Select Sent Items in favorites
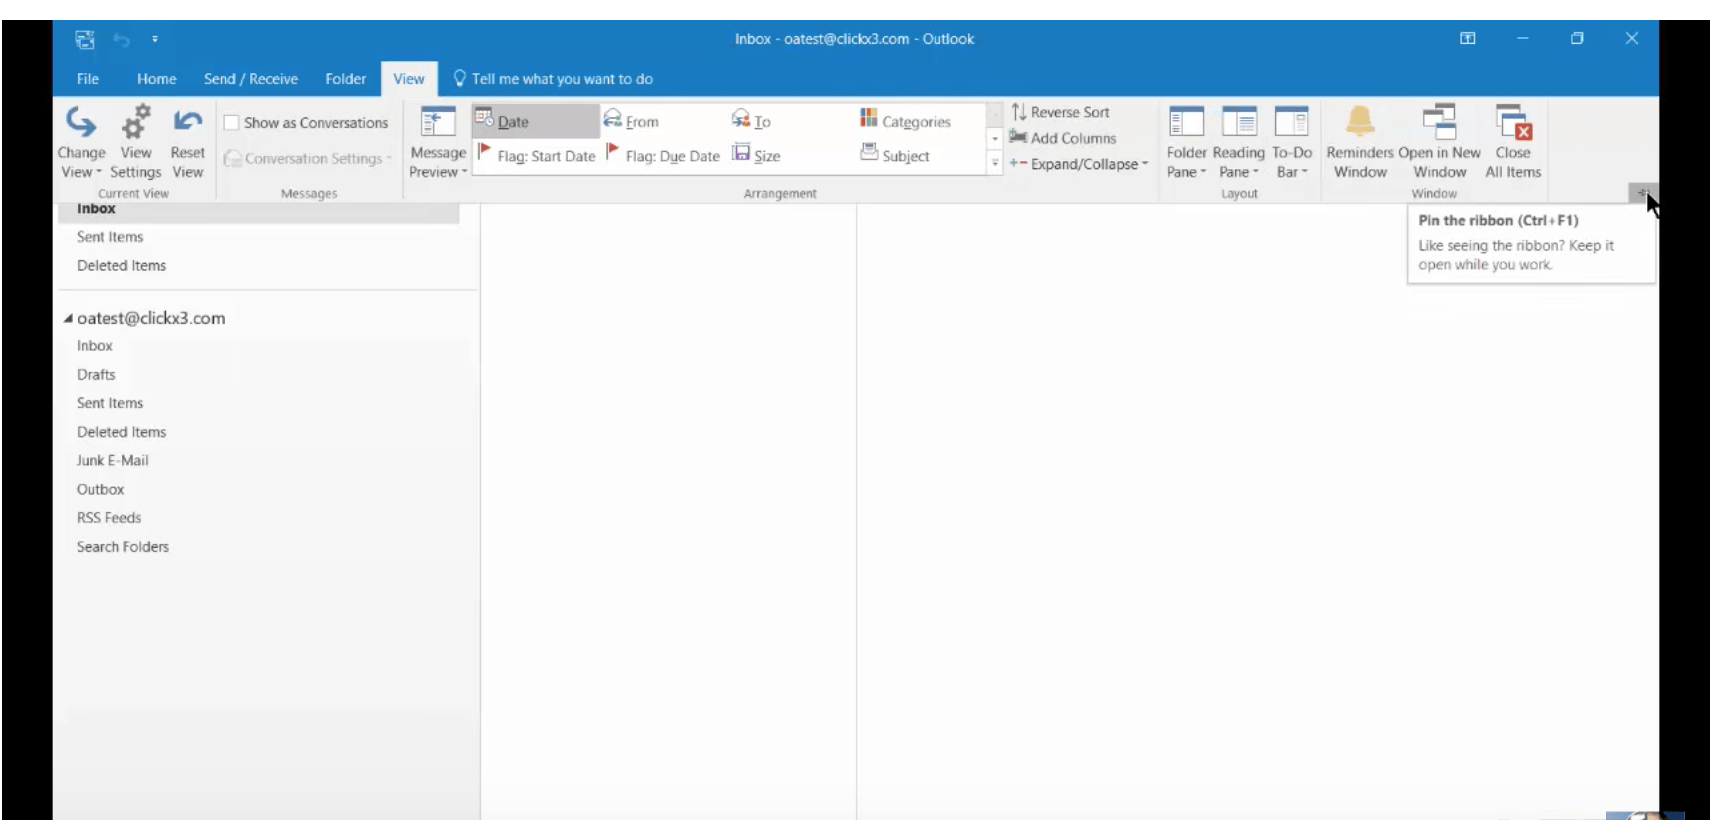Image resolution: width=1730 pixels, height=820 pixels. pos(110,237)
